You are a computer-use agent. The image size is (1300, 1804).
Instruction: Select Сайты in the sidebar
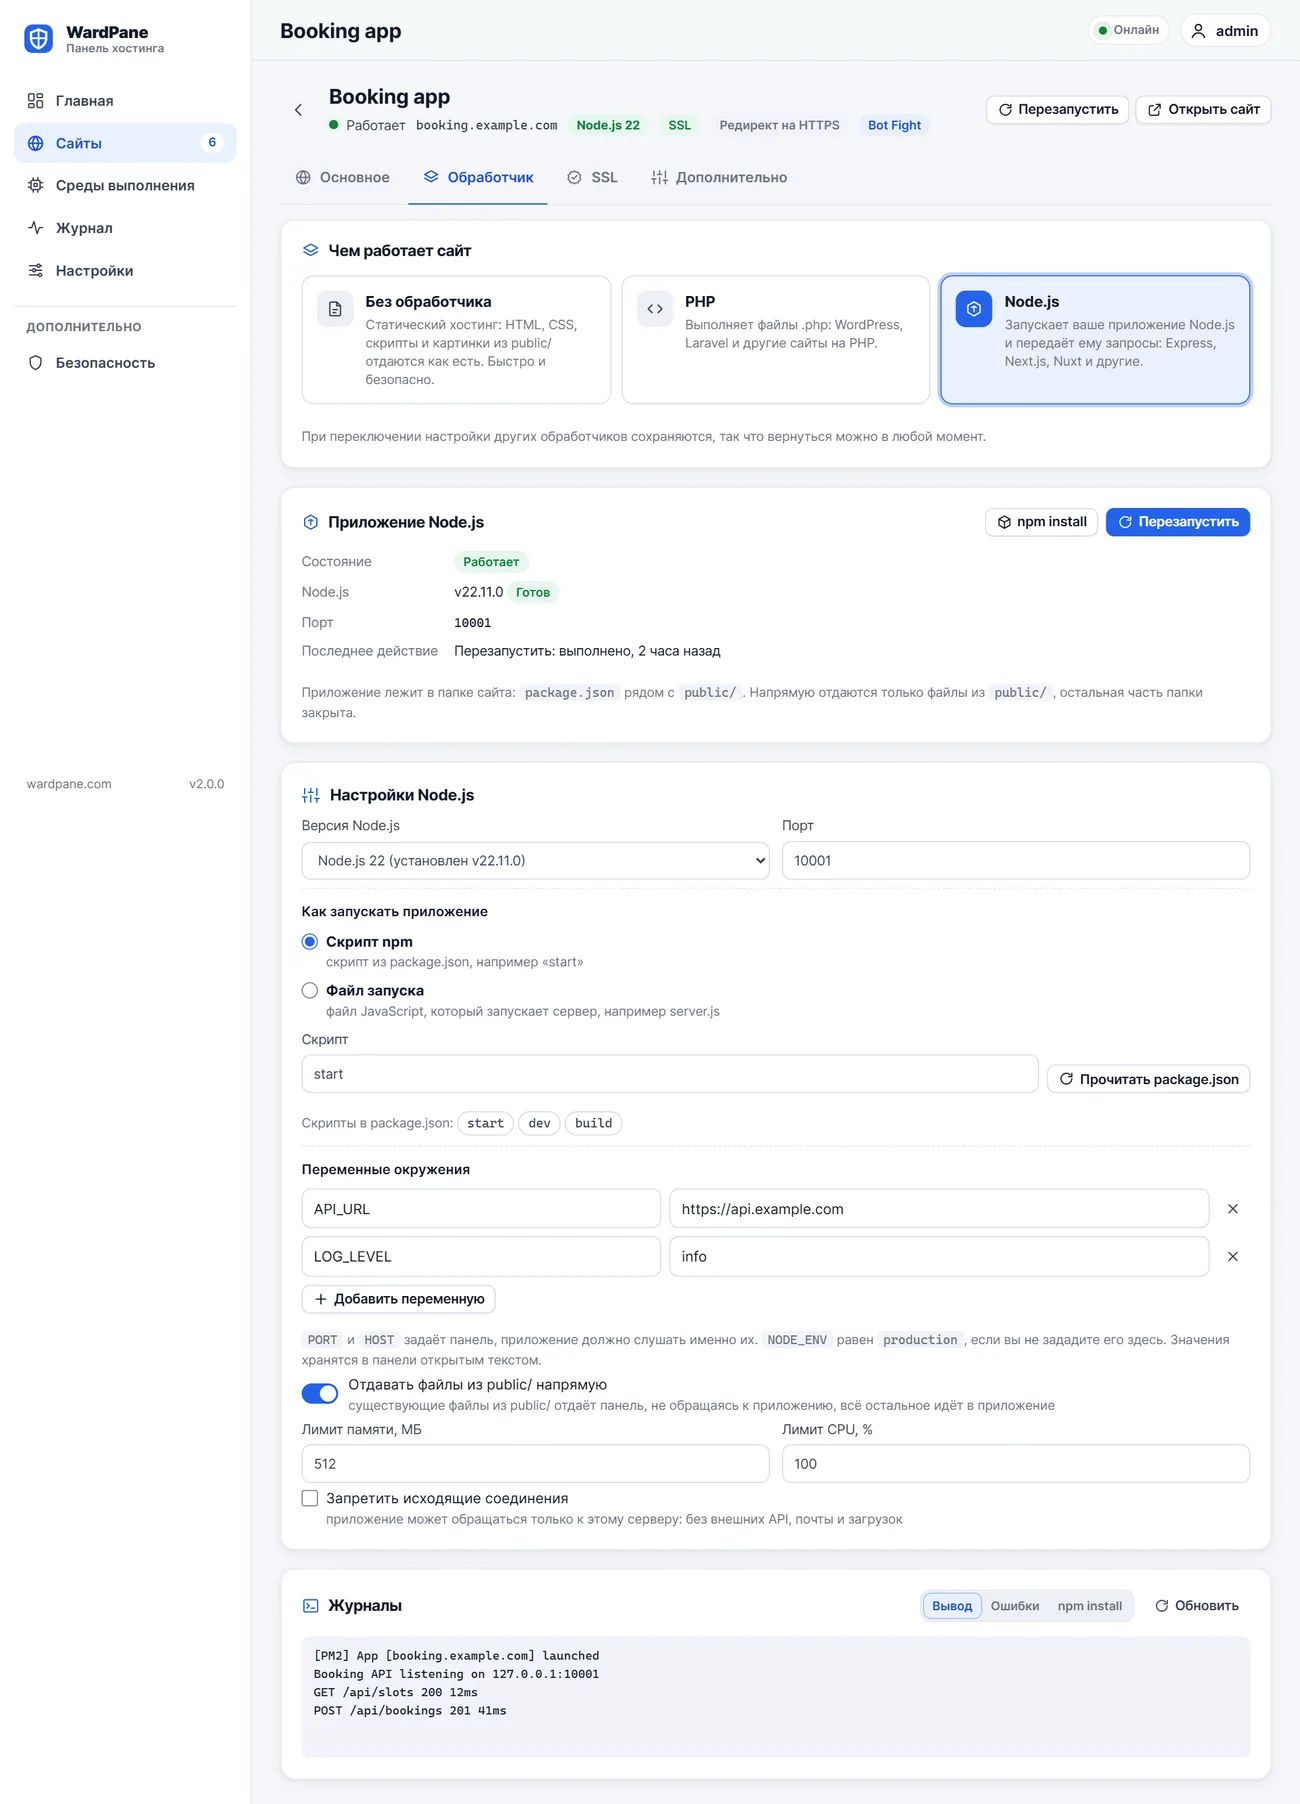click(125, 143)
